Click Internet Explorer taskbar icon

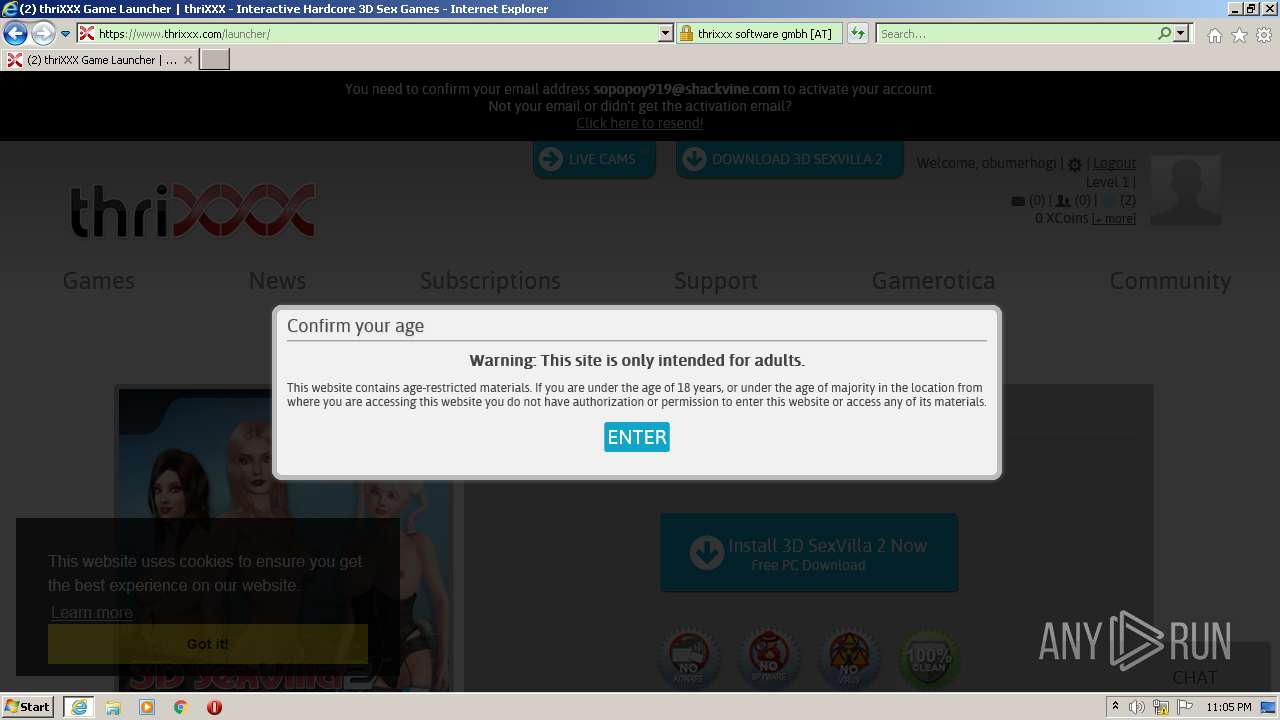(x=78, y=707)
